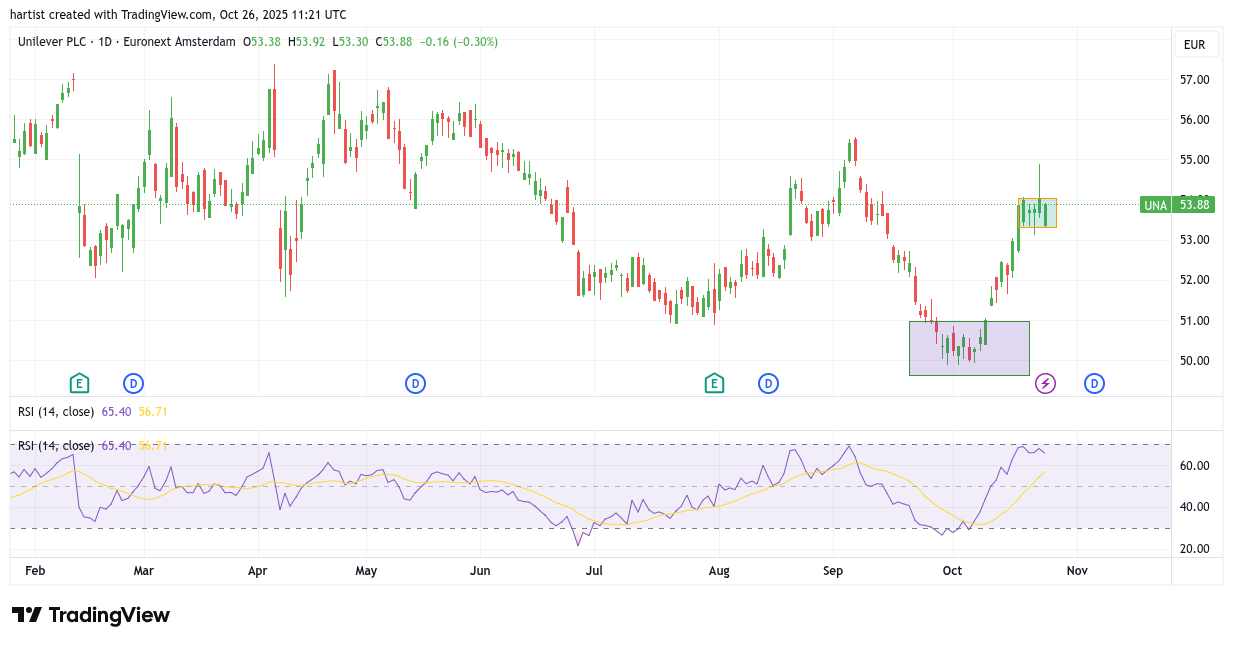Select the dividend D marker in mid-May
The height and width of the screenshot is (645, 1233).
415,383
